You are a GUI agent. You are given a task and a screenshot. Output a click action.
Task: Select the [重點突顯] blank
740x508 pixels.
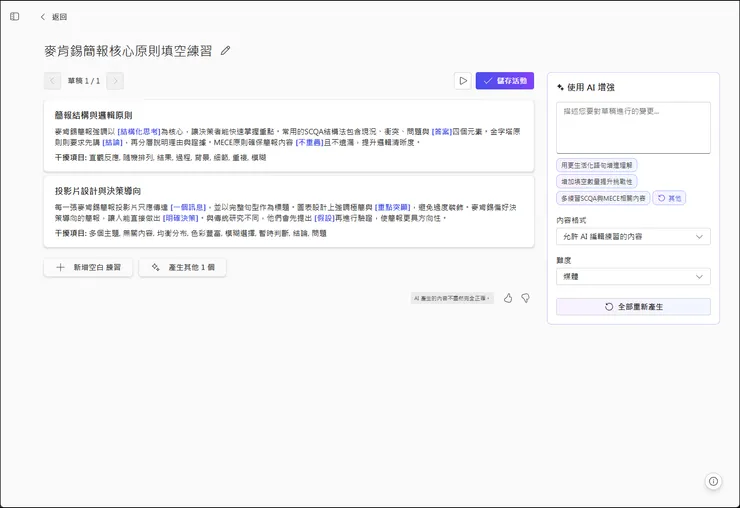(393, 207)
